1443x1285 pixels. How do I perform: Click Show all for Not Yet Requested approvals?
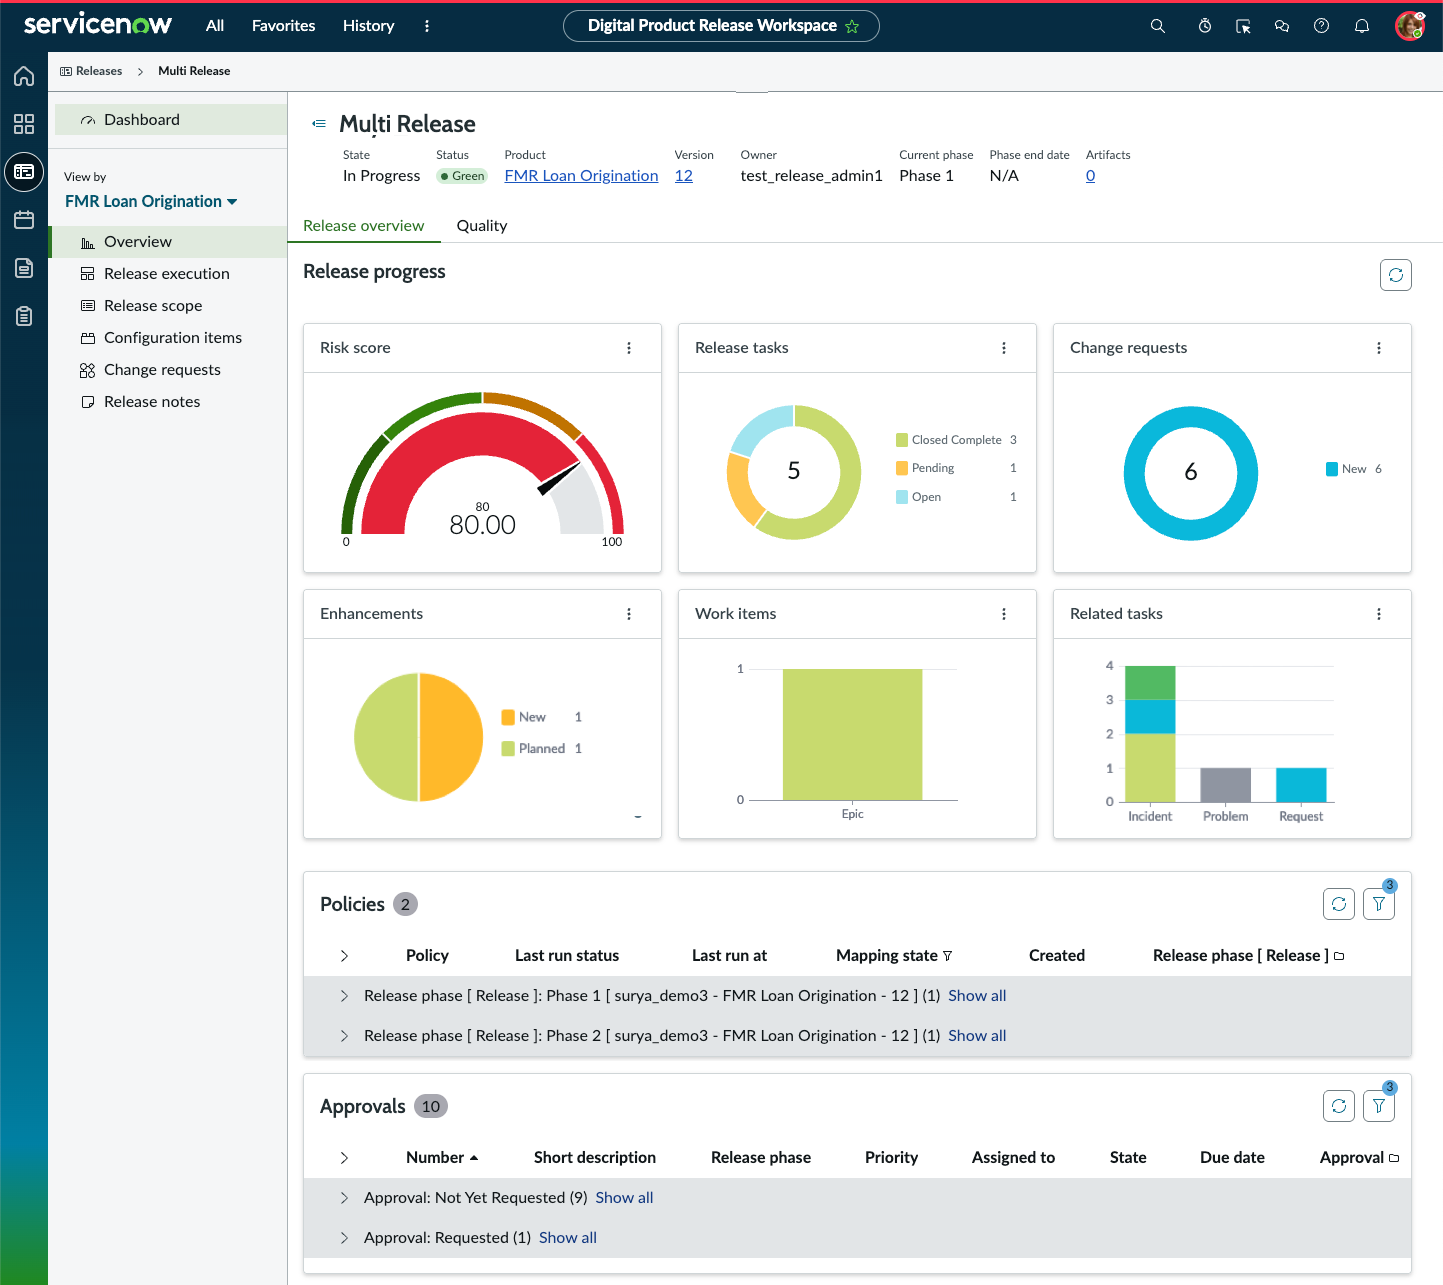(624, 1198)
